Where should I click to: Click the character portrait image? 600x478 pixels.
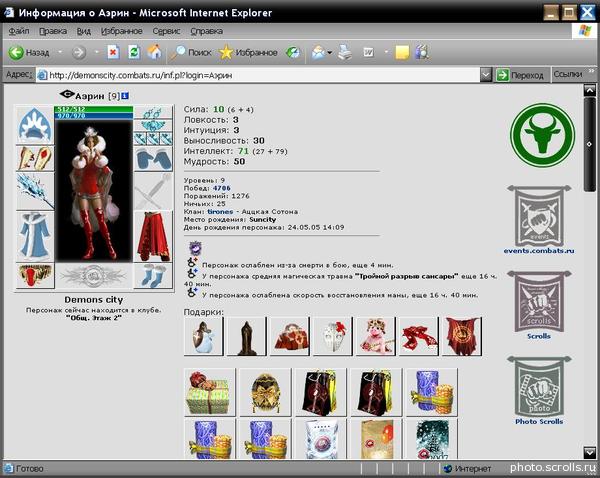94,191
